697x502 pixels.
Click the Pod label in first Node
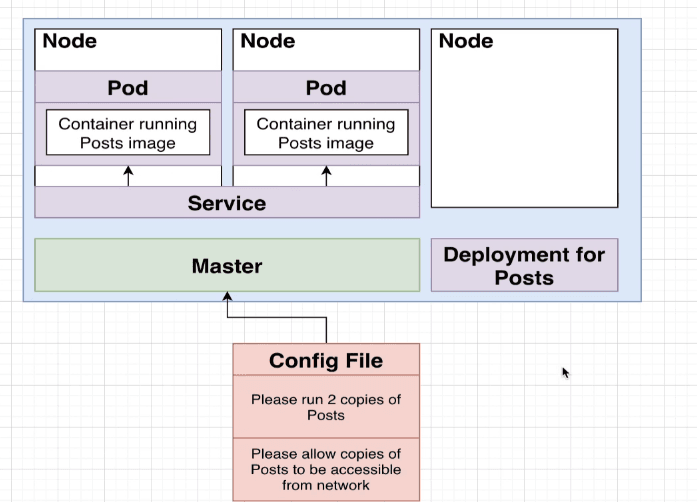pos(128,88)
